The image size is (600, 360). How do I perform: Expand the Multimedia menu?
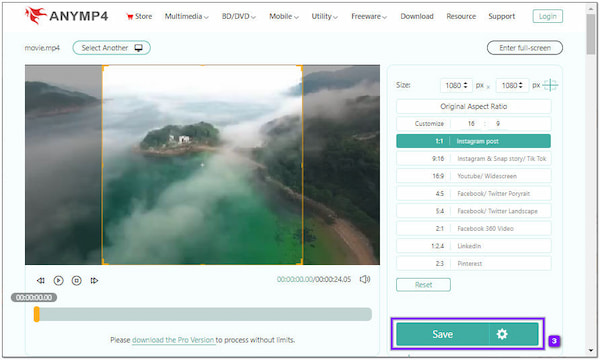pos(186,16)
